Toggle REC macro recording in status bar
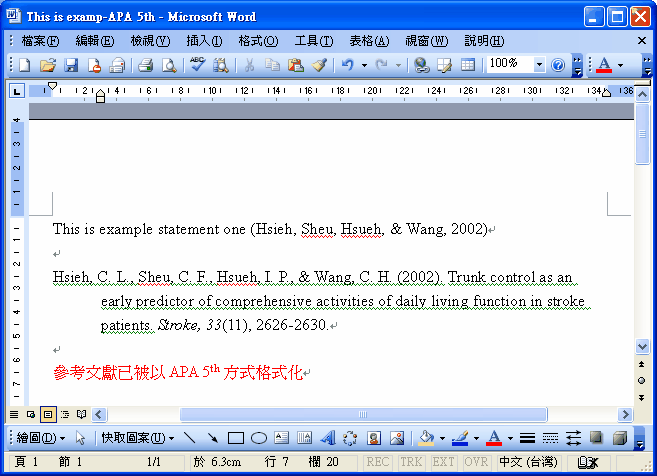Image resolution: width=657 pixels, height=476 pixels. (x=379, y=462)
